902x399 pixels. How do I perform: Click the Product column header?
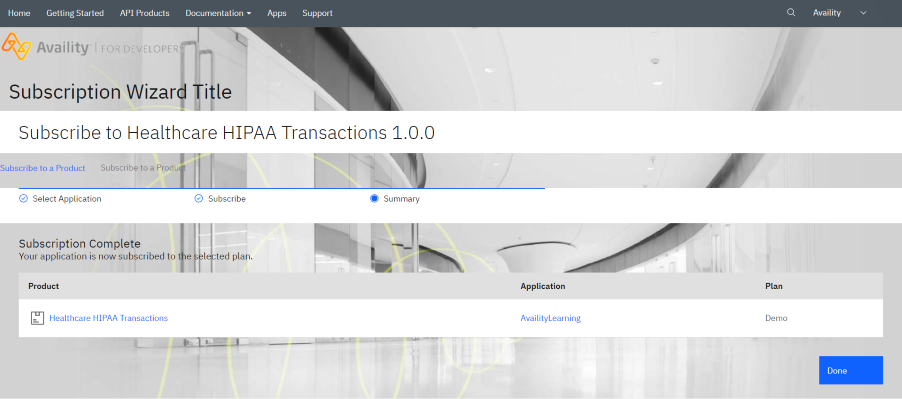tap(44, 286)
